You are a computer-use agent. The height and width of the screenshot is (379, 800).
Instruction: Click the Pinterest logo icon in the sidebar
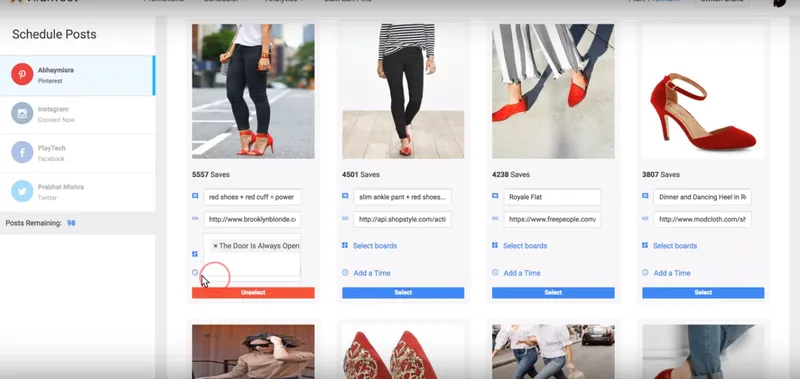[x=22, y=74]
